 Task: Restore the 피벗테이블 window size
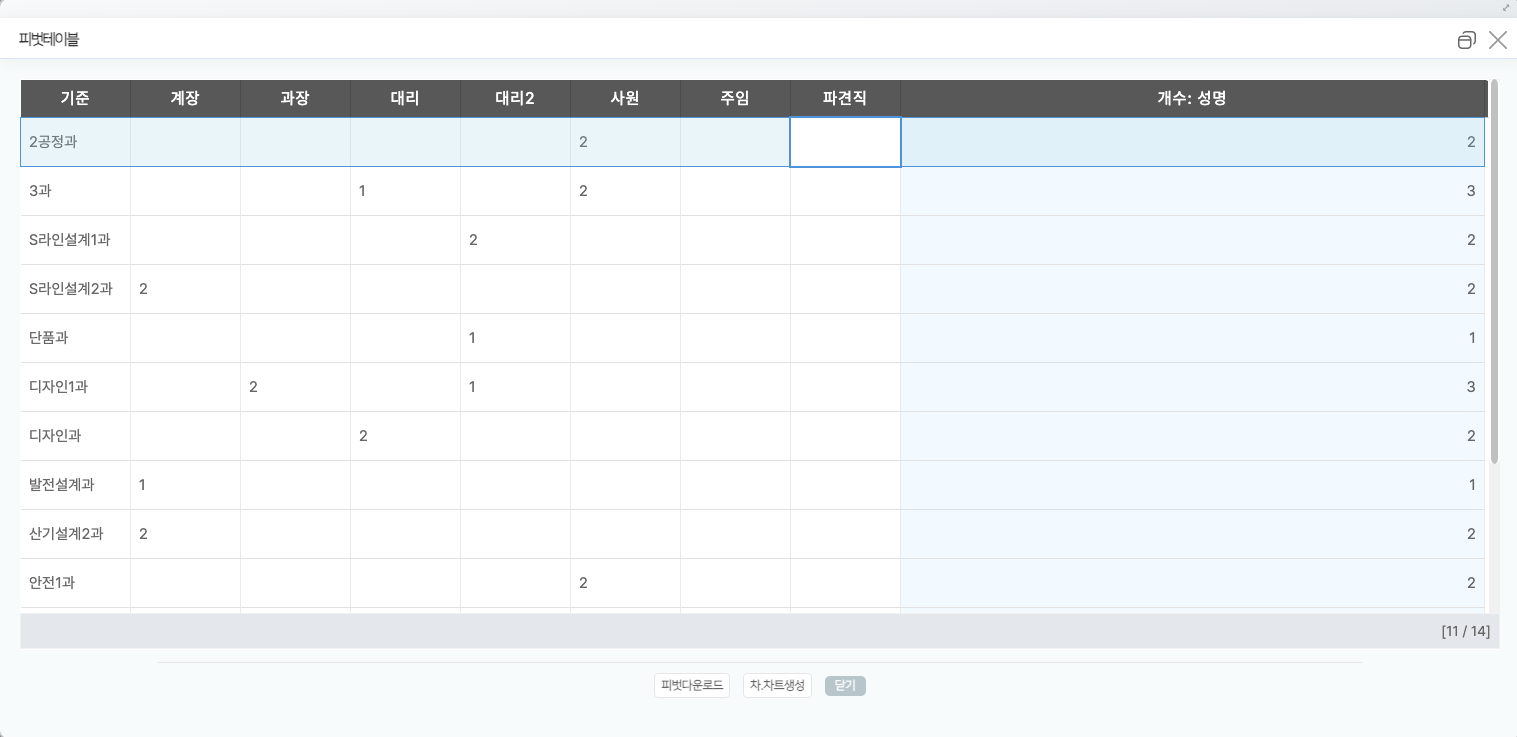point(1466,40)
